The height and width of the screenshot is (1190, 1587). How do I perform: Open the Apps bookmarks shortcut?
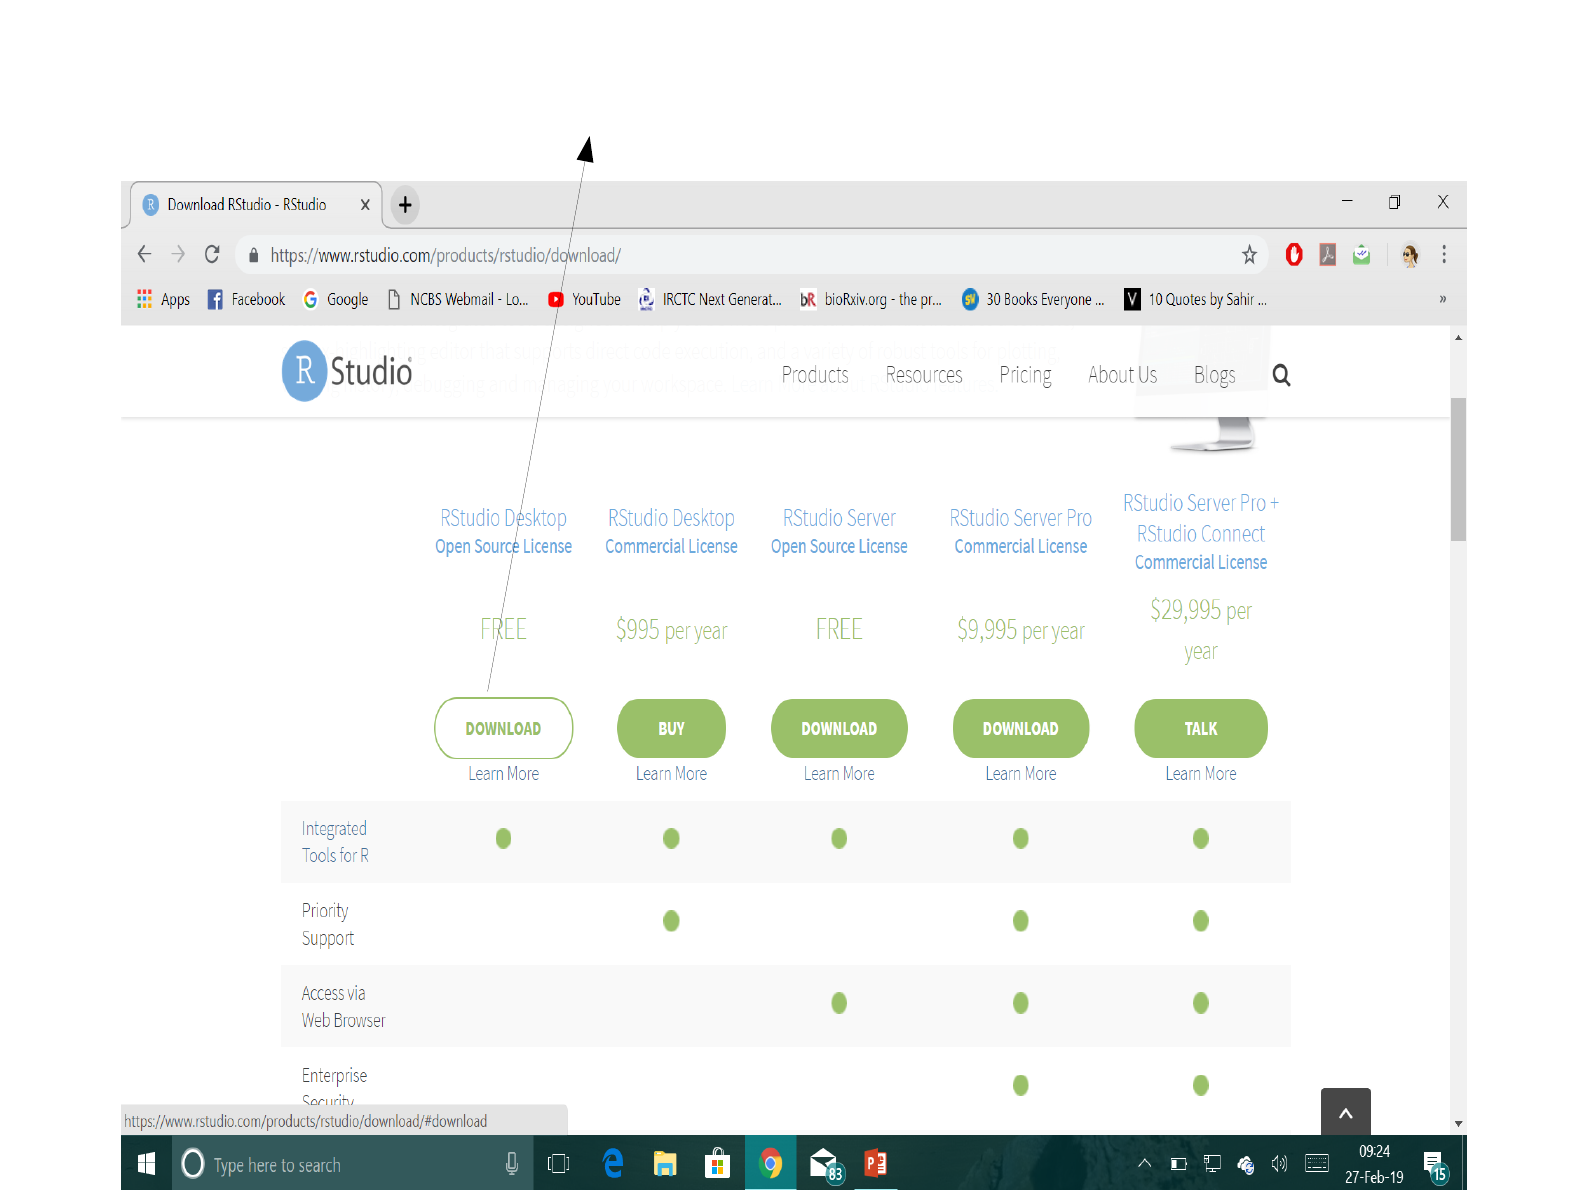pos(163,299)
